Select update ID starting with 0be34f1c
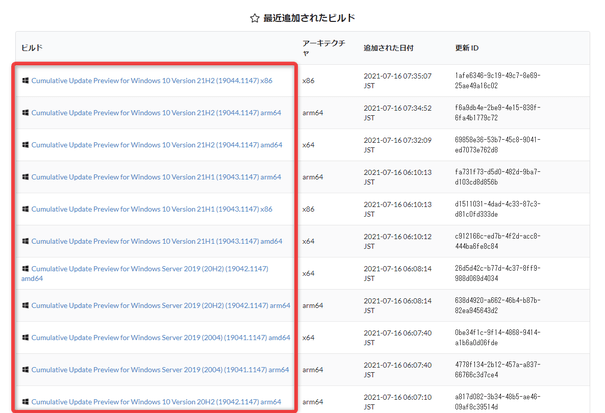The image size is (605, 413). (497, 337)
